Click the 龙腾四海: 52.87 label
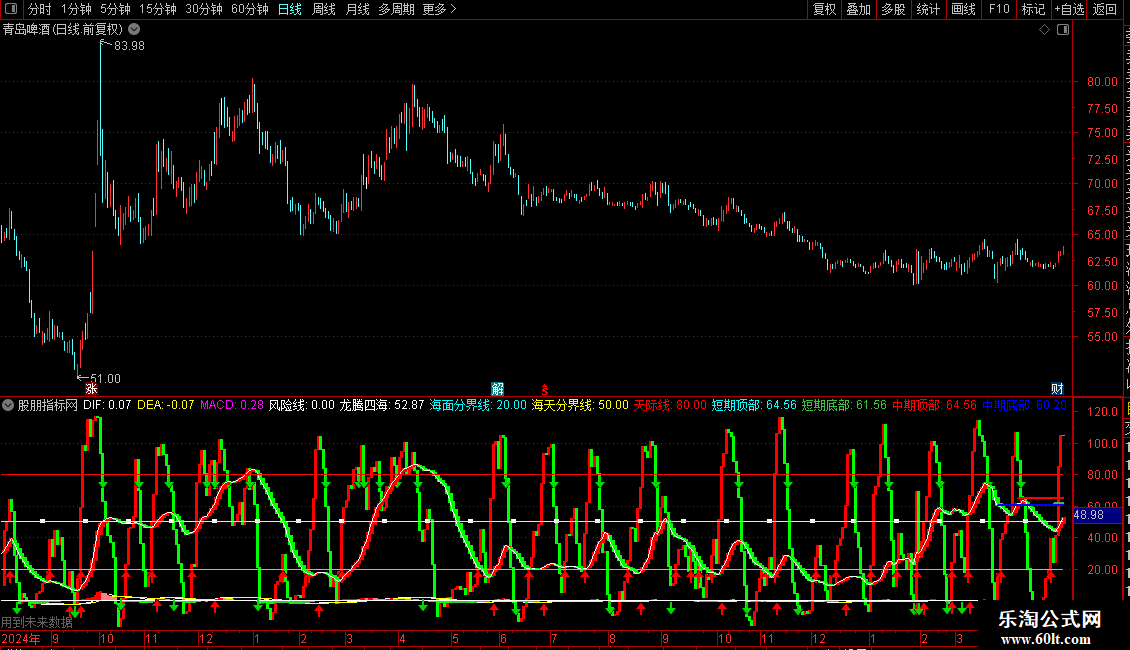 [382, 405]
